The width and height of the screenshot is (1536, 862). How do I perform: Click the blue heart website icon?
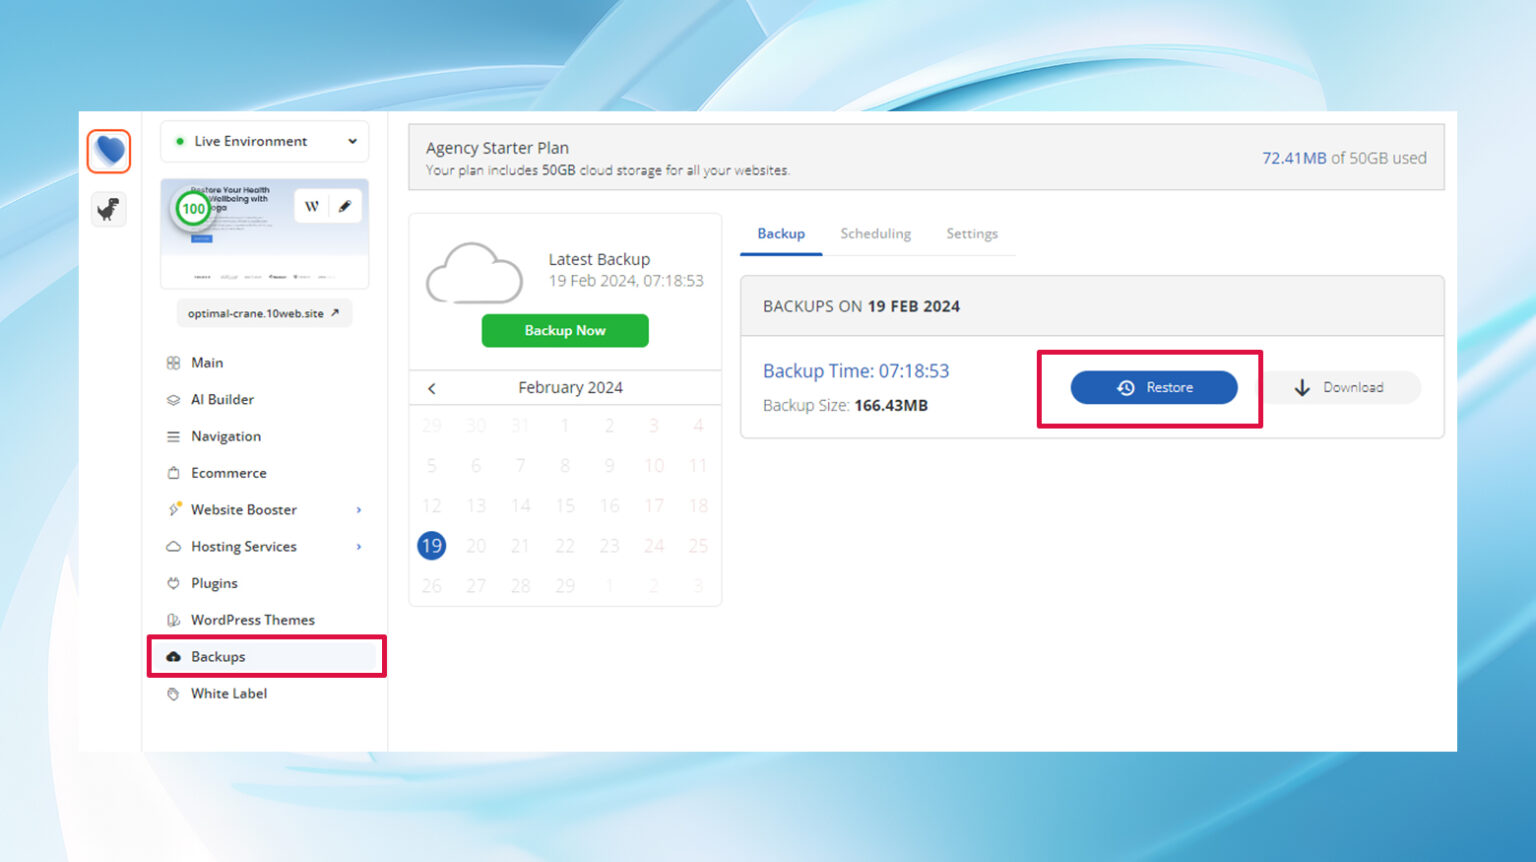click(109, 151)
